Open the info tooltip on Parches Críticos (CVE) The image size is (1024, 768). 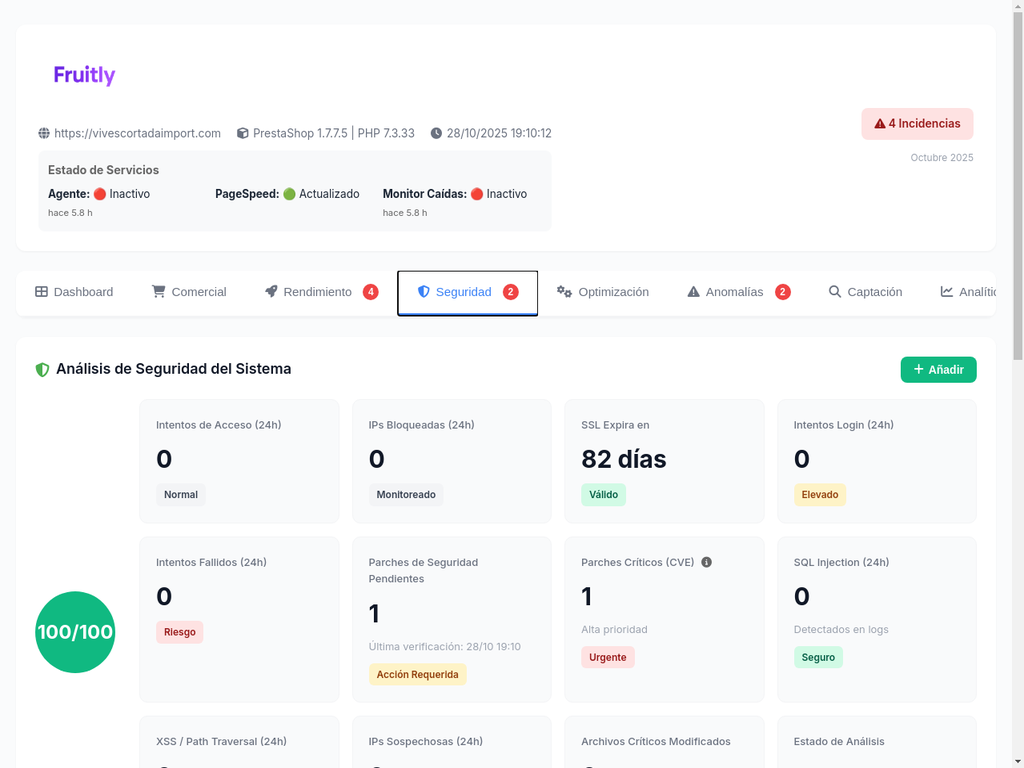tap(707, 562)
